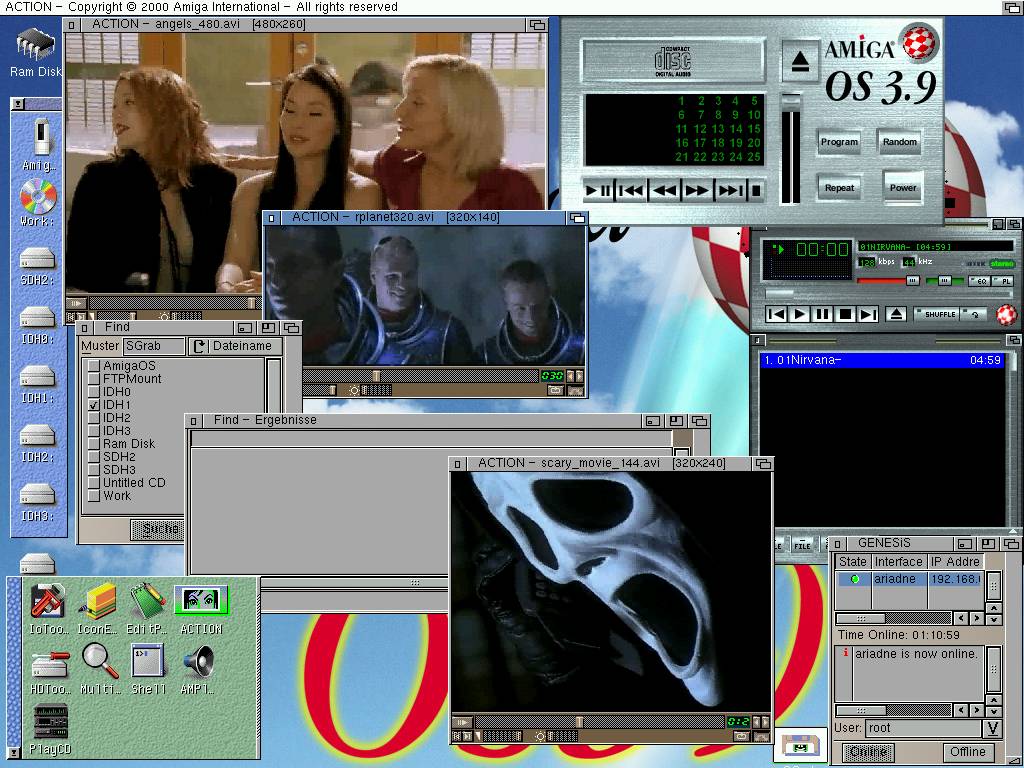Click the Interface column header in GENESIS
This screenshot has height=768, width=1024.
click(x=899, y=562)
